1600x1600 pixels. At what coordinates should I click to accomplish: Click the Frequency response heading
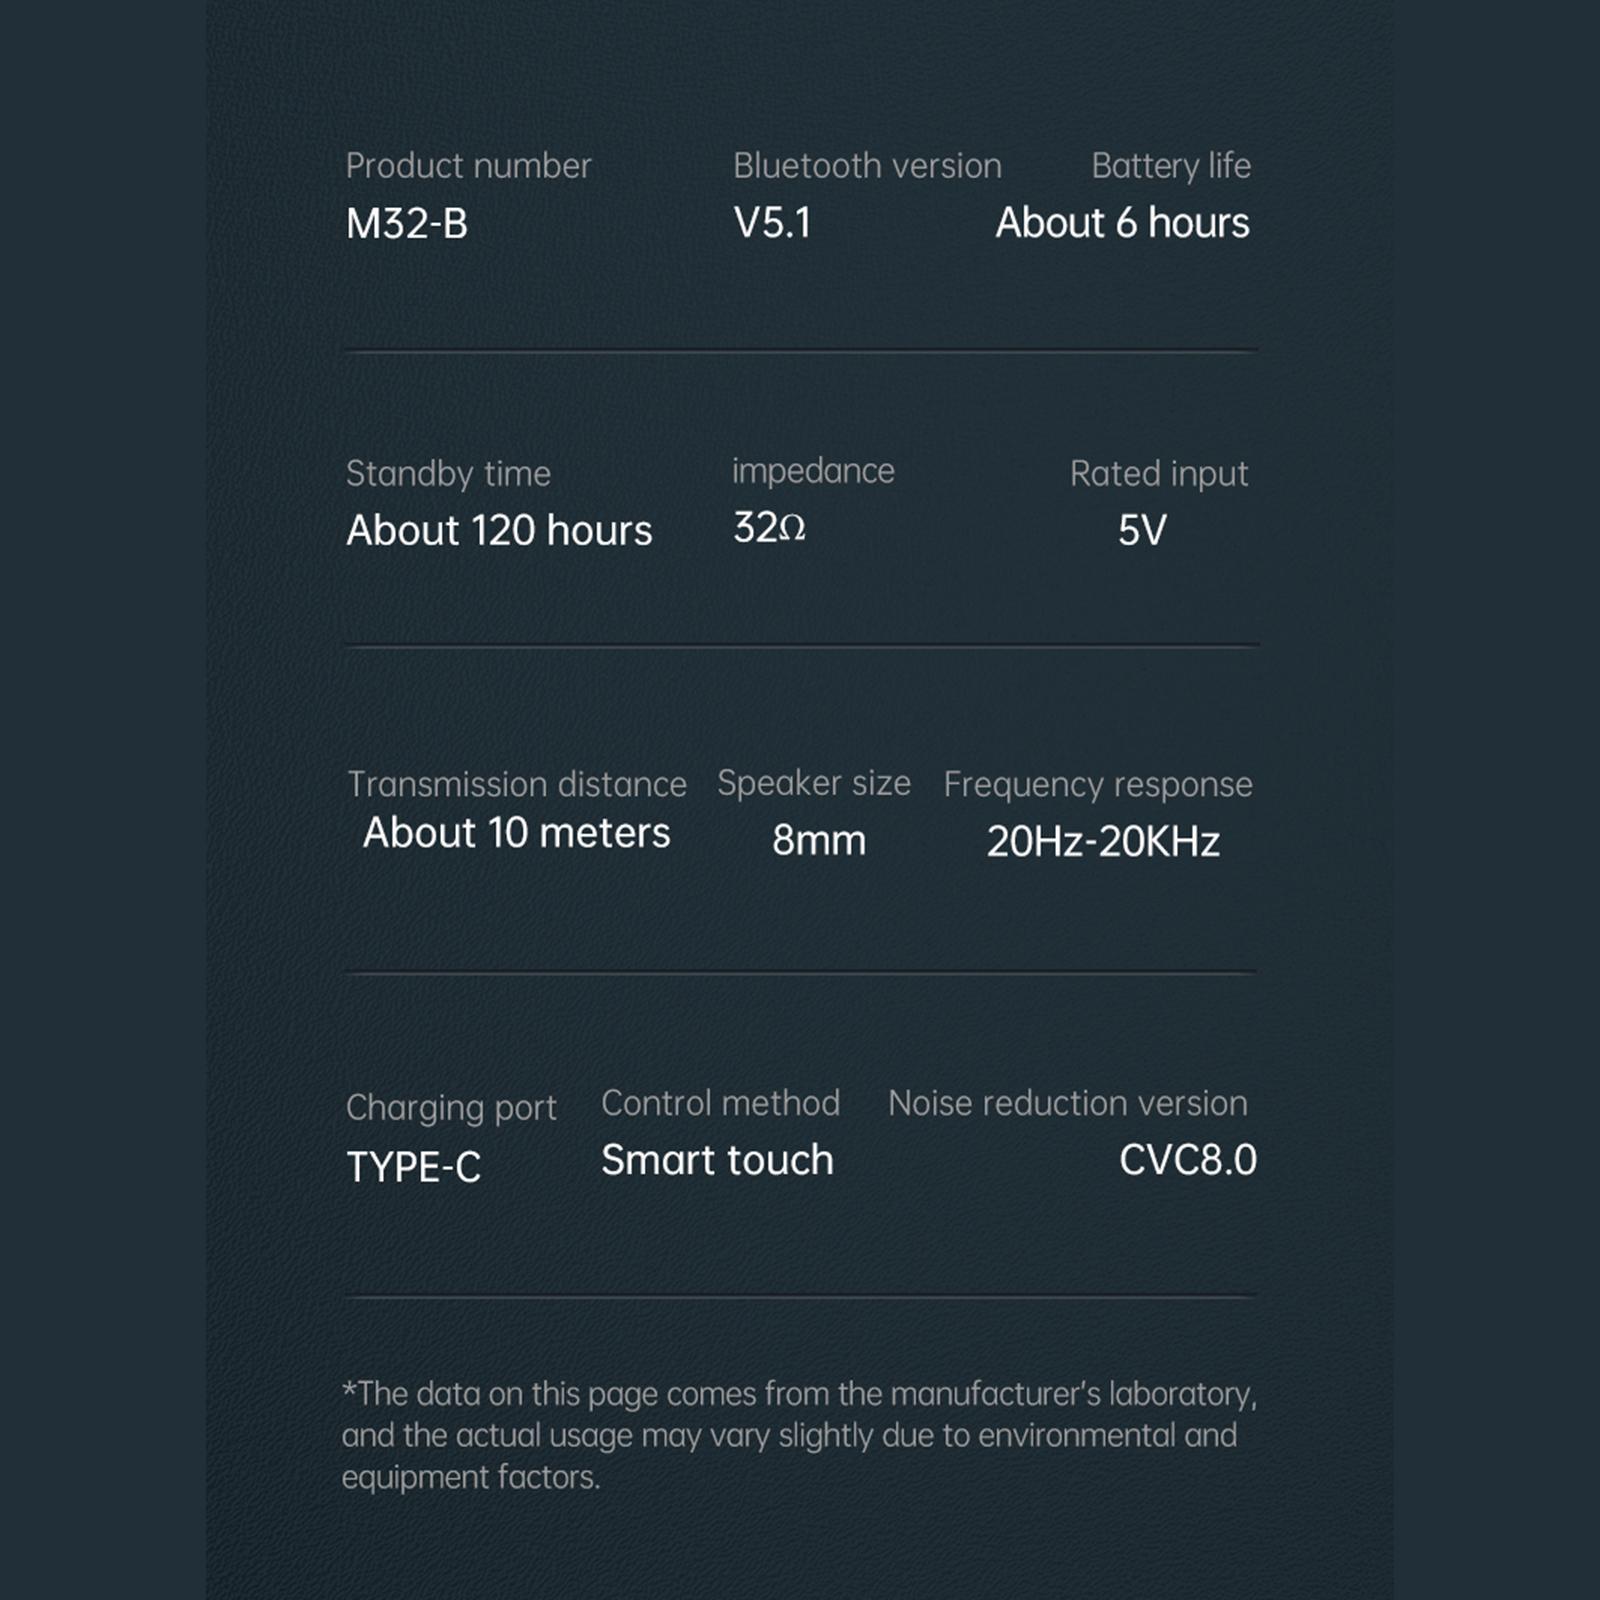pos(1097,785)
